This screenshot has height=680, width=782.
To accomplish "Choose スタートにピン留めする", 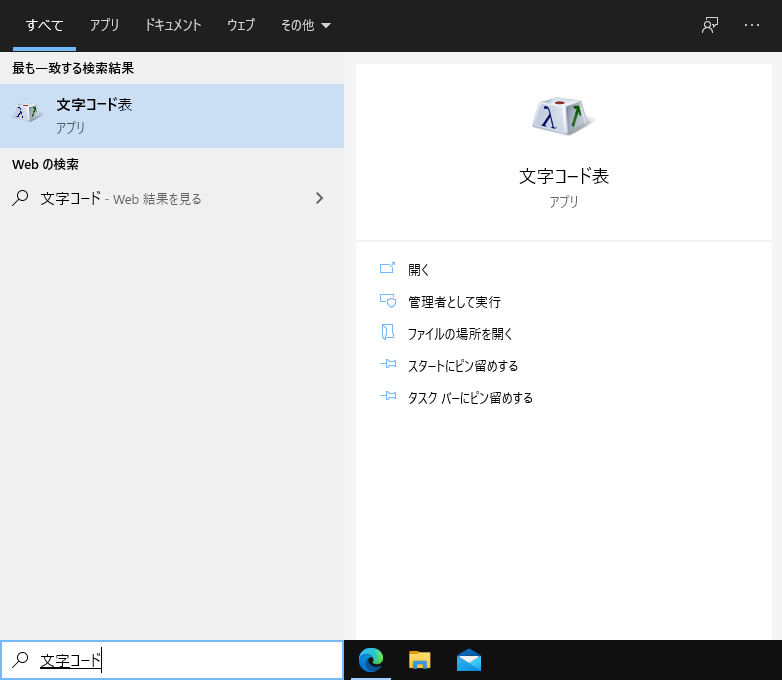I will point(463,366).
